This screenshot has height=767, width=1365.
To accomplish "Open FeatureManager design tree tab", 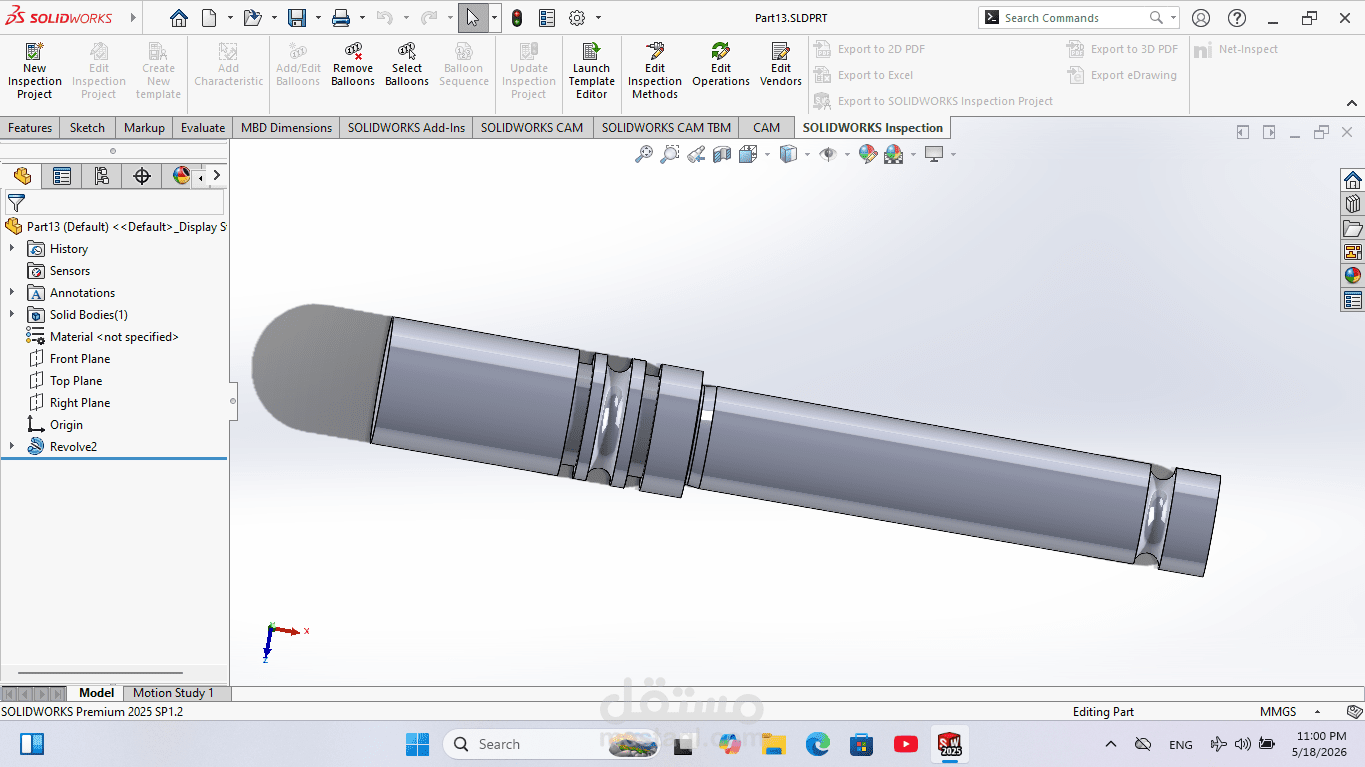I will click(22, 176).
